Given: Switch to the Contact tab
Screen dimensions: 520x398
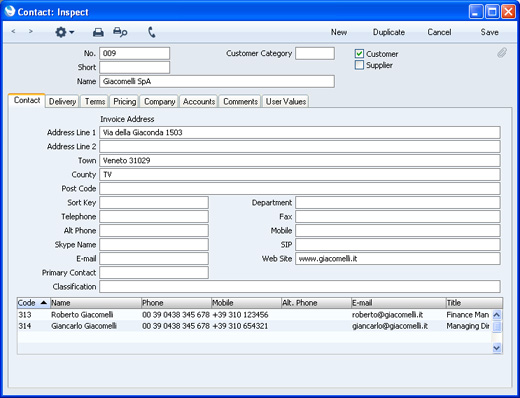Looking at the screenshot, I should tap(27, 100).
